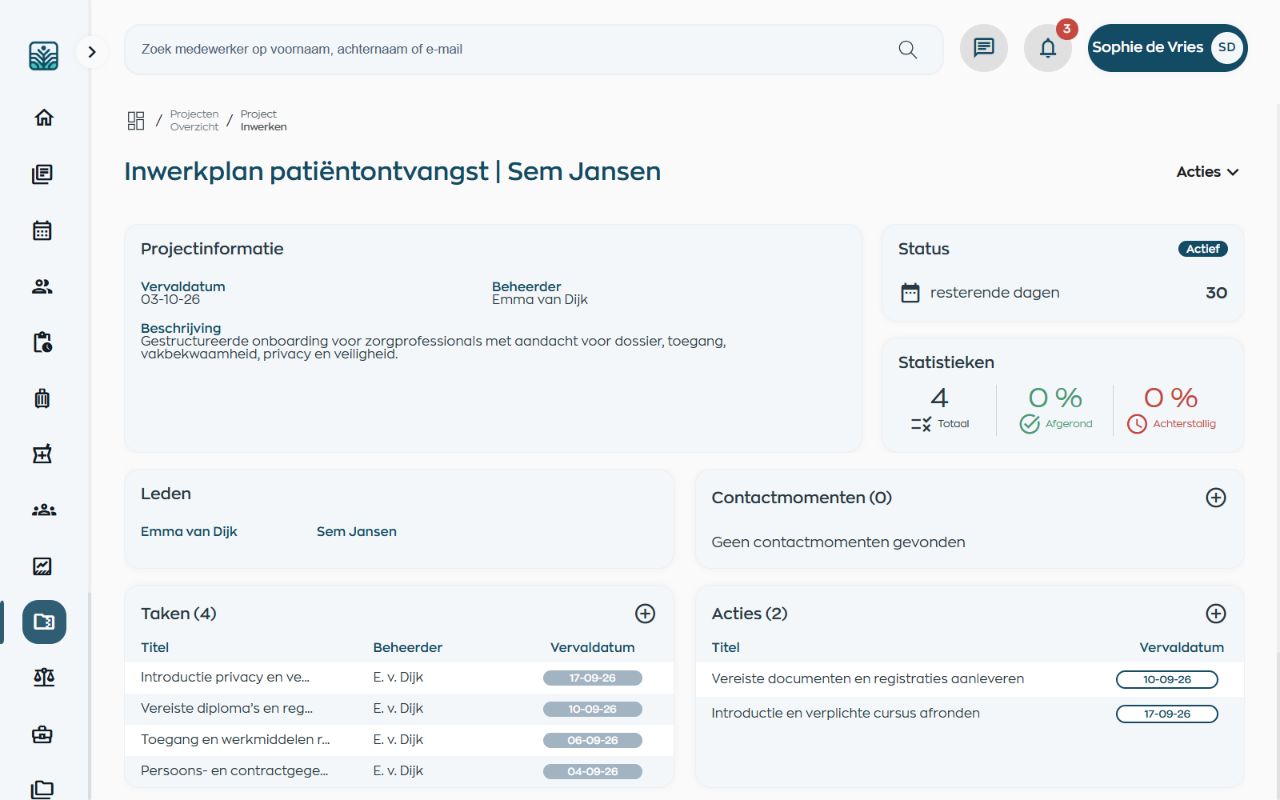Open Sophie de Vries profile menu

point(1168,48)
